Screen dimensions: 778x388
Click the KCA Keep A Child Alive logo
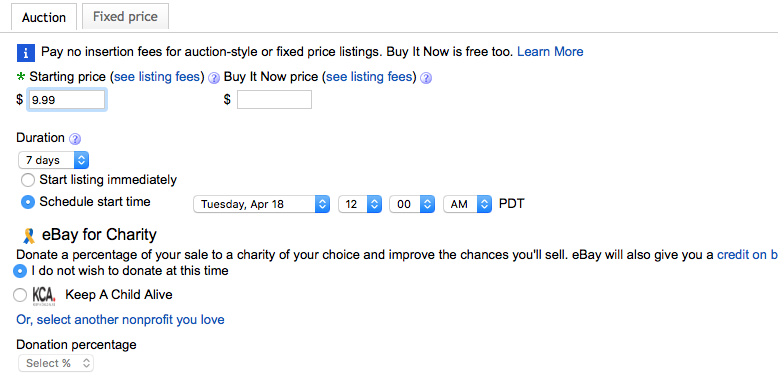[x=44, y=296]
